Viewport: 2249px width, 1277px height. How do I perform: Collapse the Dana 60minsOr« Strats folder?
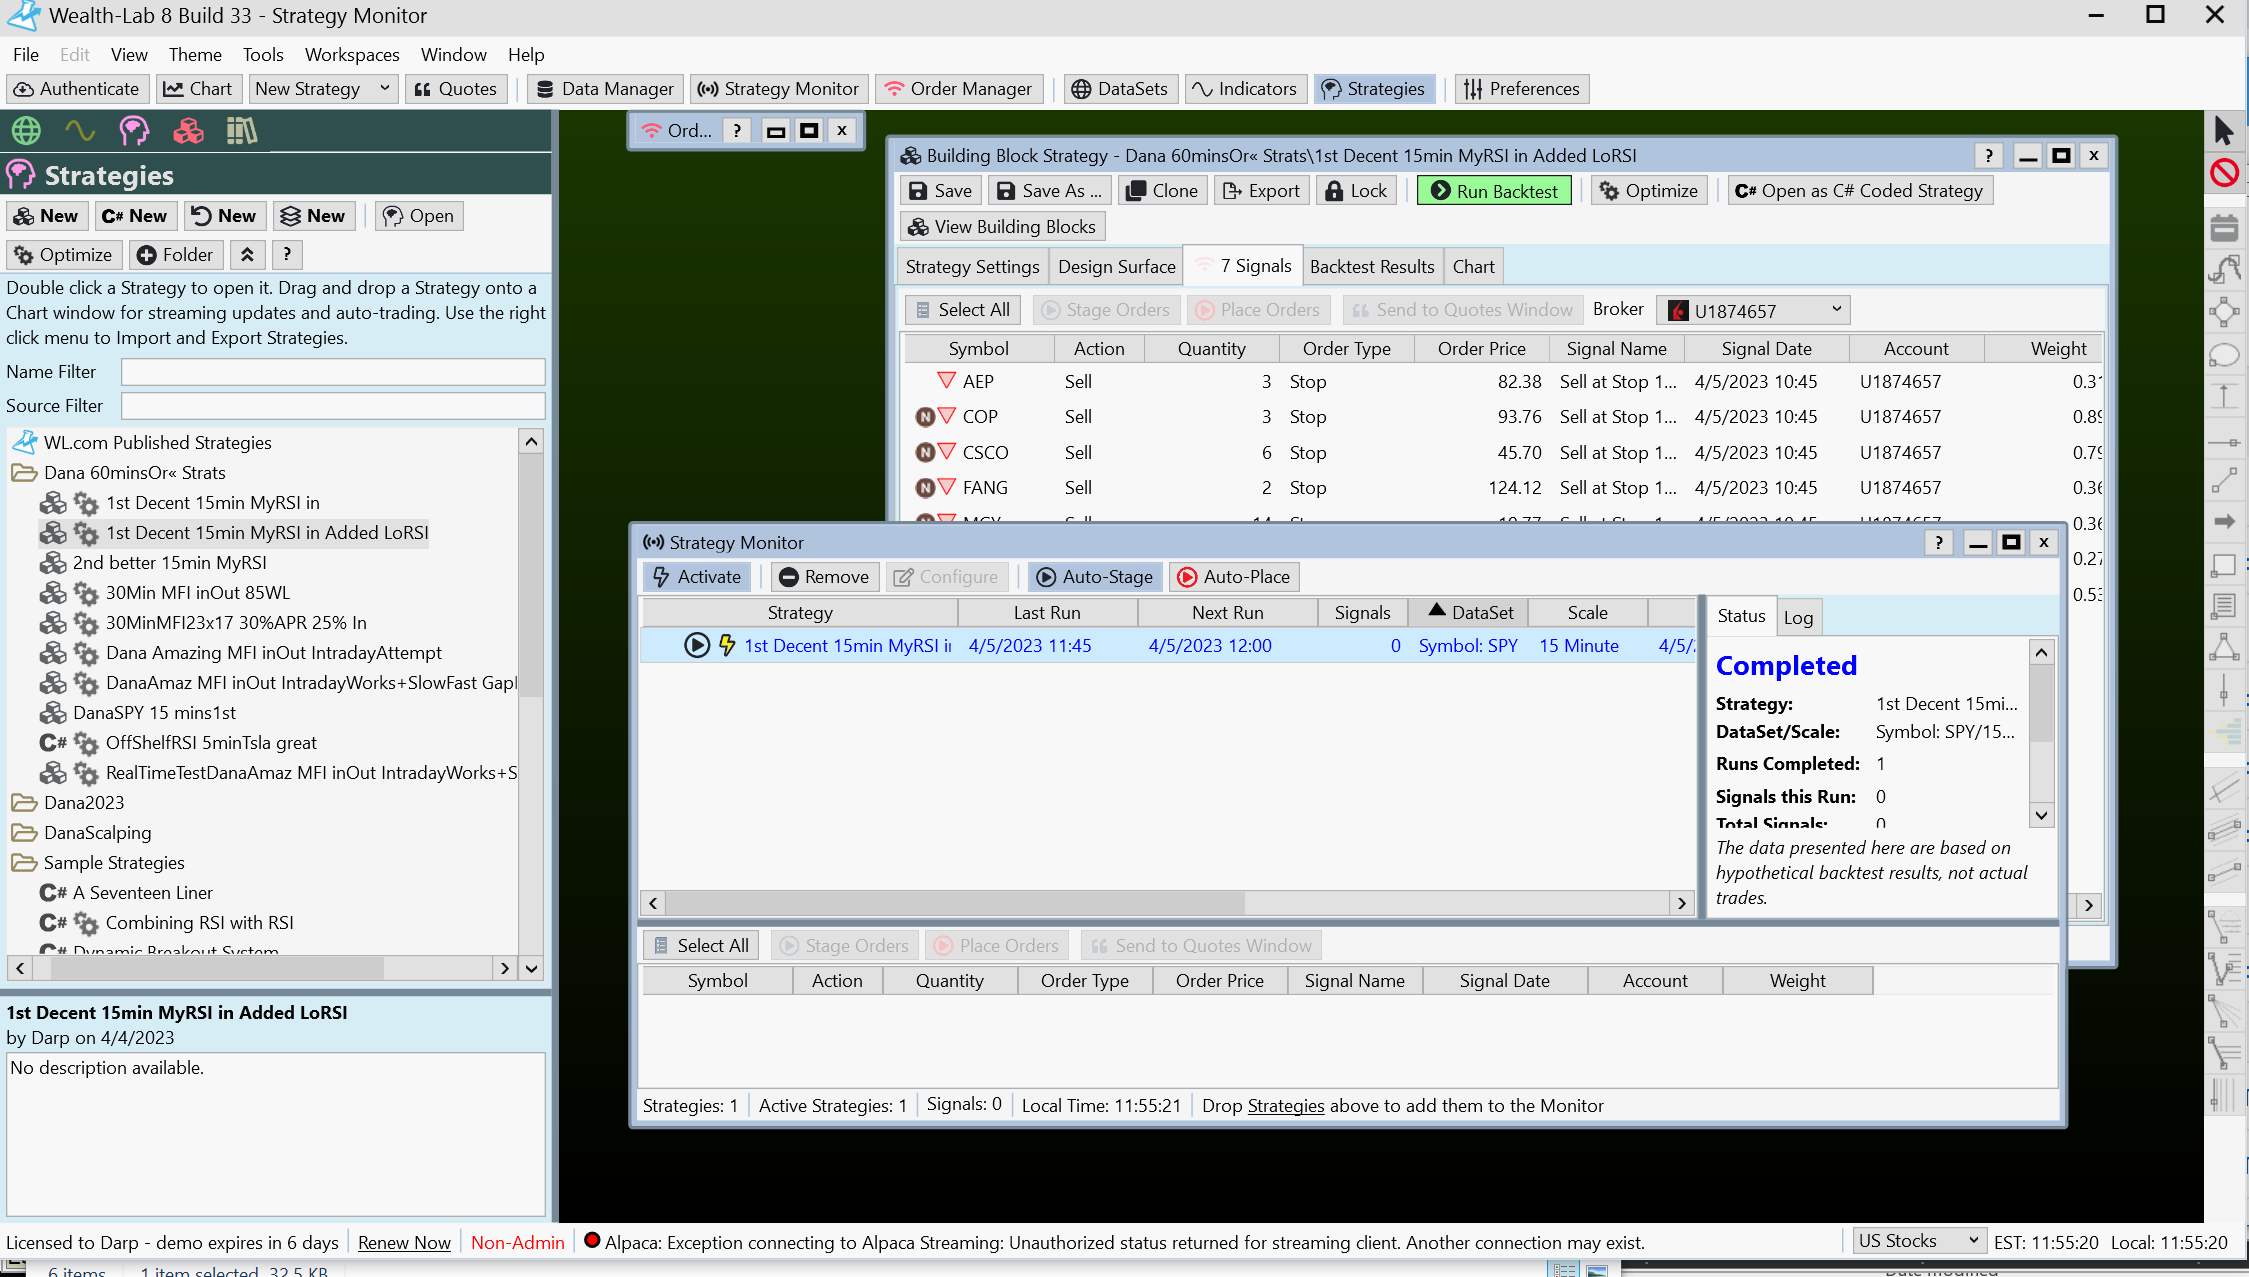pyautogui.click(x=24, y=473)
